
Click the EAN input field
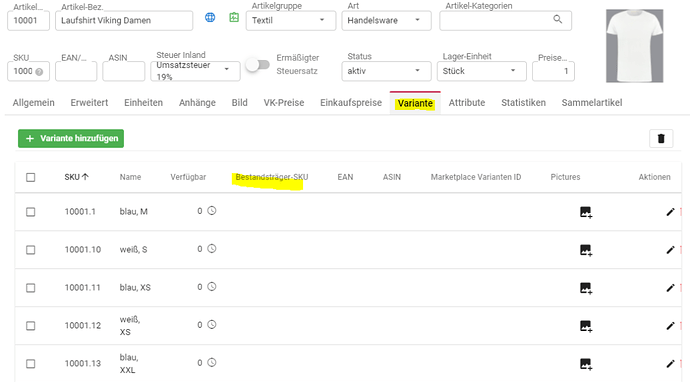point(76,71)
